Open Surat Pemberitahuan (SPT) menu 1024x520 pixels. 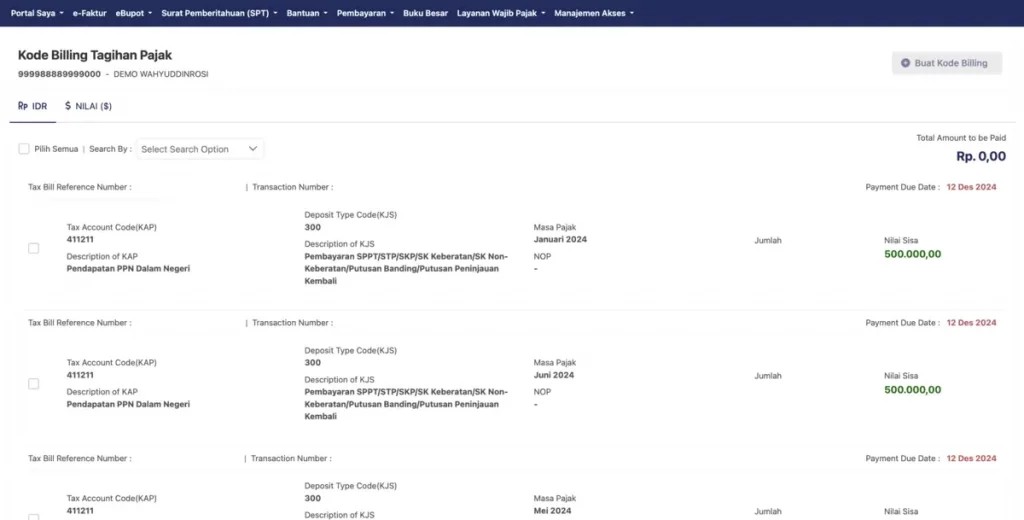(x=218, y=13)
